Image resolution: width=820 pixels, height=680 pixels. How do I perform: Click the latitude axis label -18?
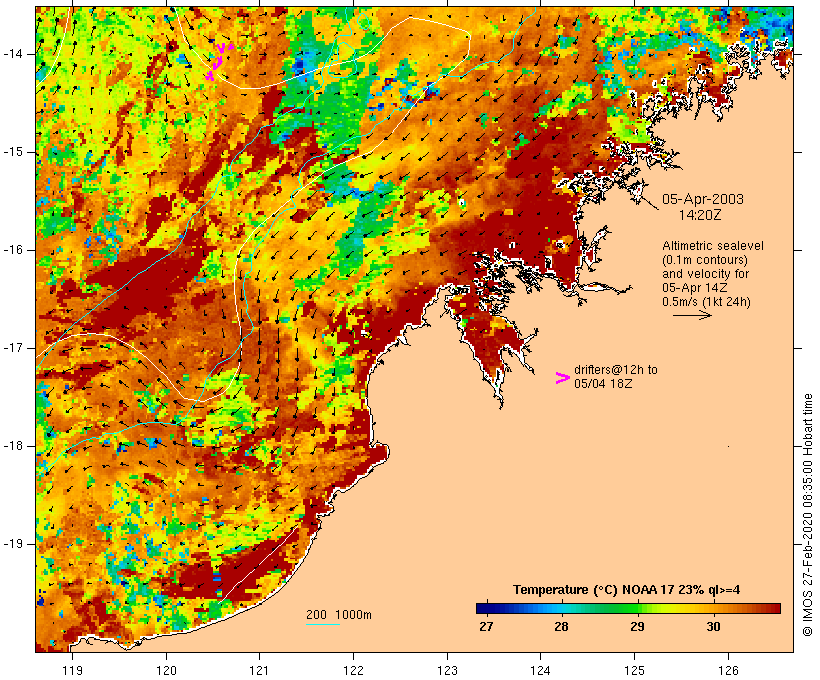[12, 446]
